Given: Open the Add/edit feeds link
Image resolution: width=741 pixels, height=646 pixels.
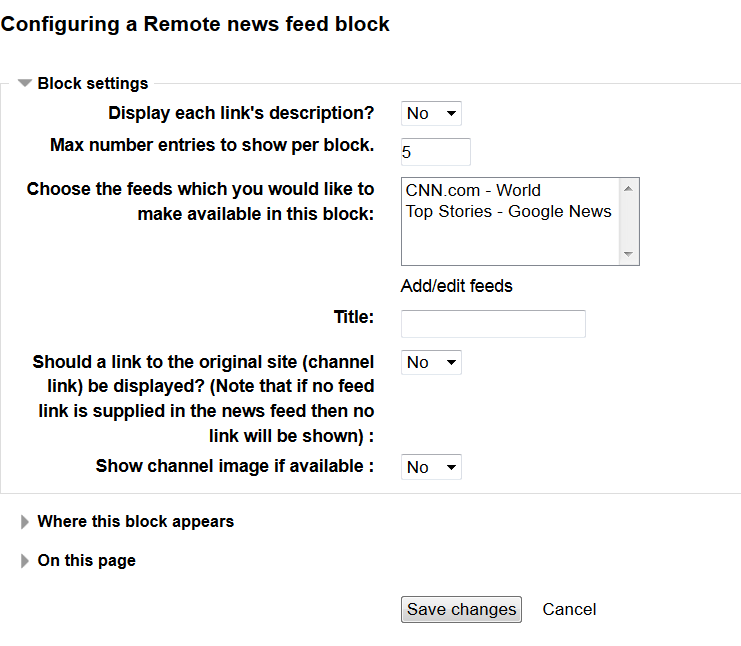Looking at the screenshot, I should 456,286.
